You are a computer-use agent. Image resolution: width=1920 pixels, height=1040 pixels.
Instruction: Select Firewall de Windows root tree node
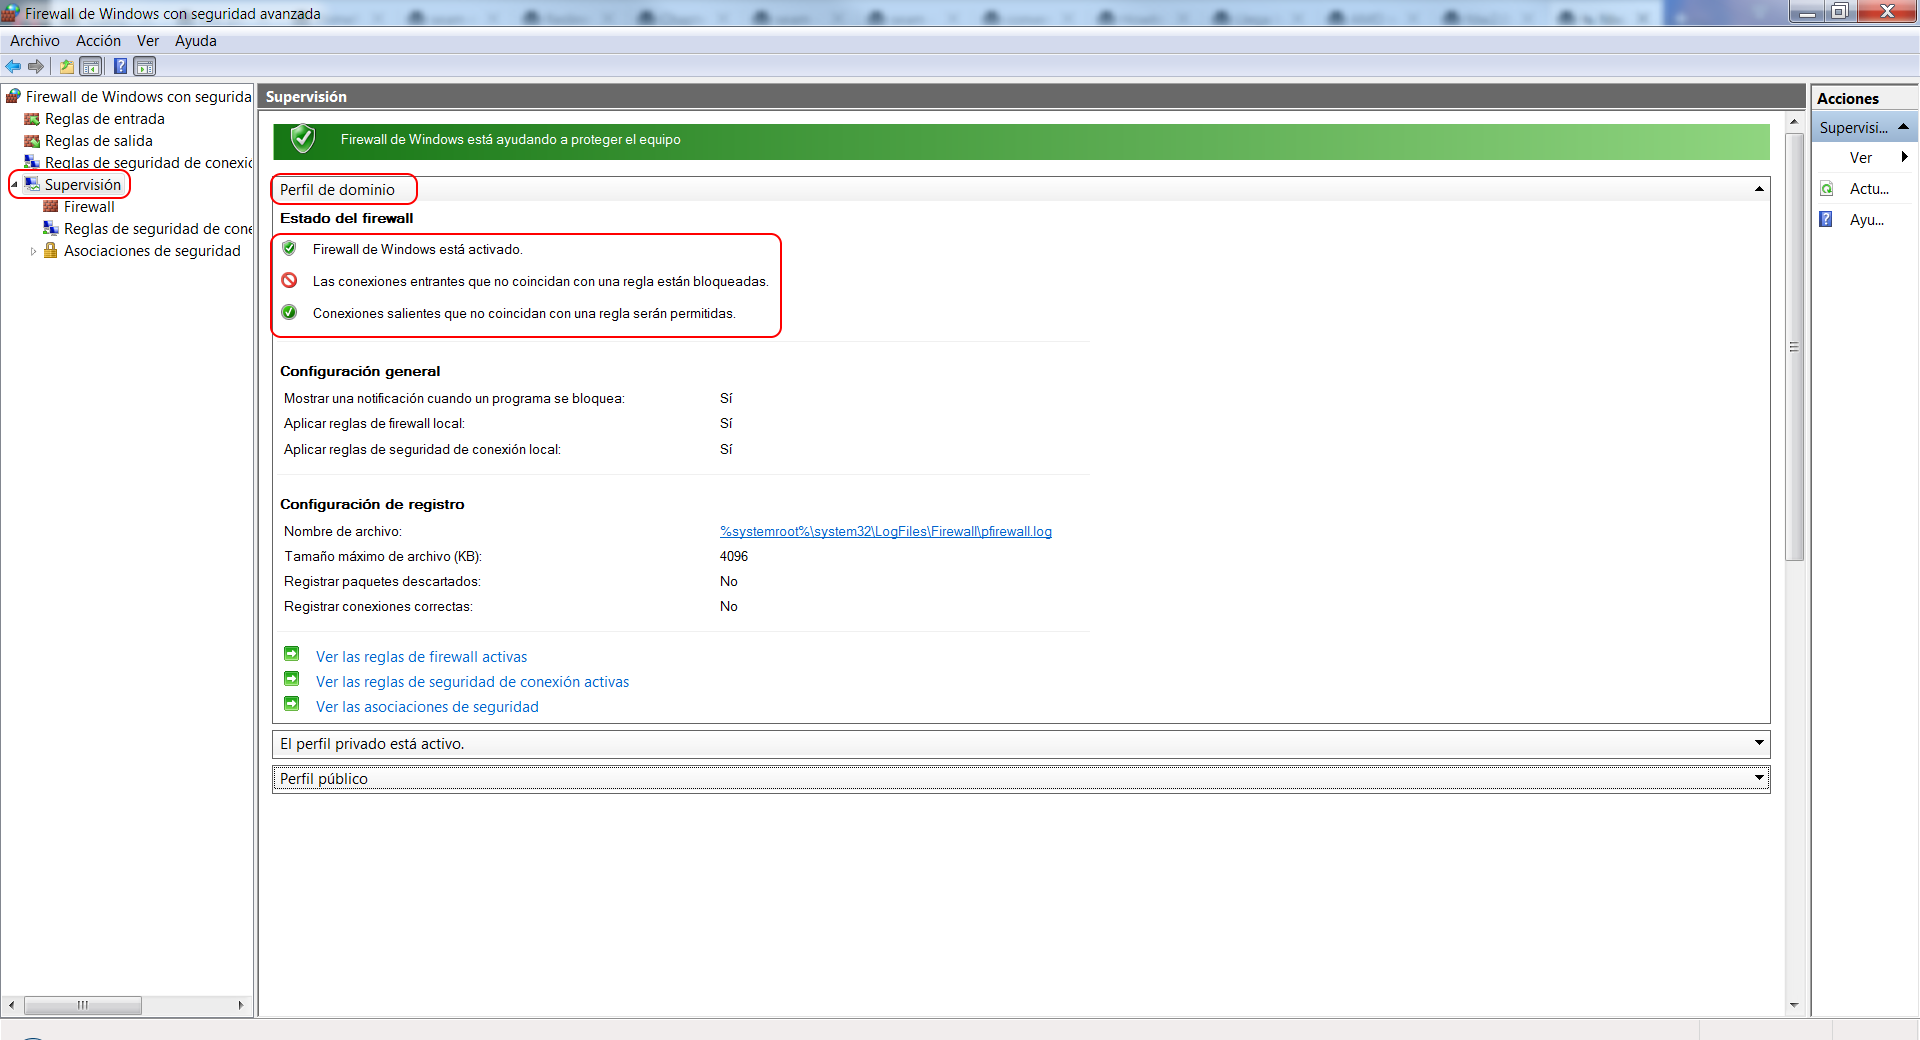point(138,96)
